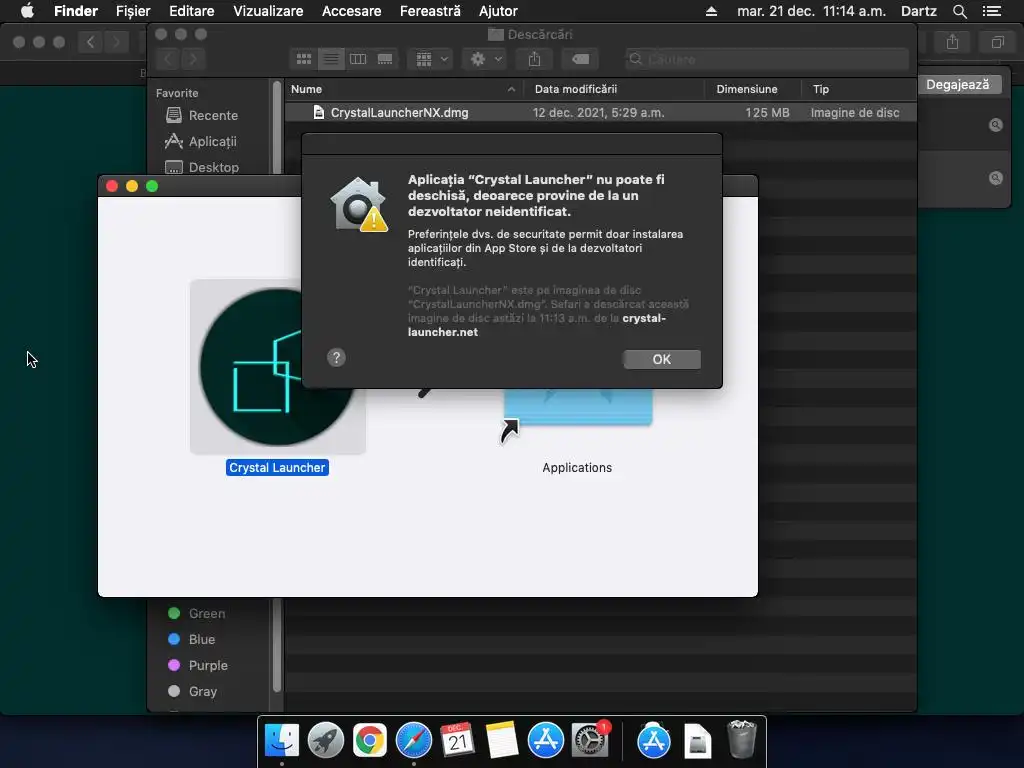Click the Applications folder label
1024x768 pixels.
577,468
